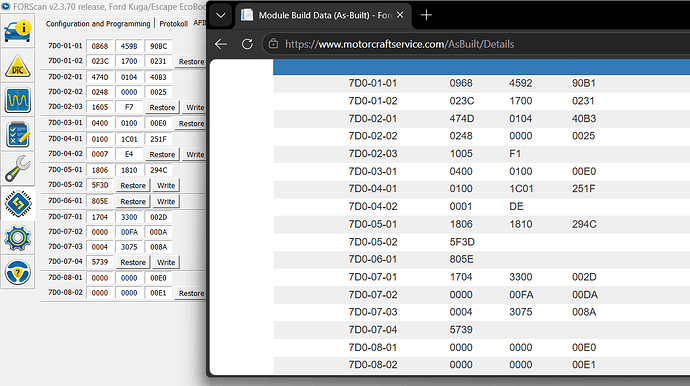Viewport: 690px width, 386px height.
Task: Select web label 7D0-07-03
Action: pyautogui.click(x=373, y=312)
